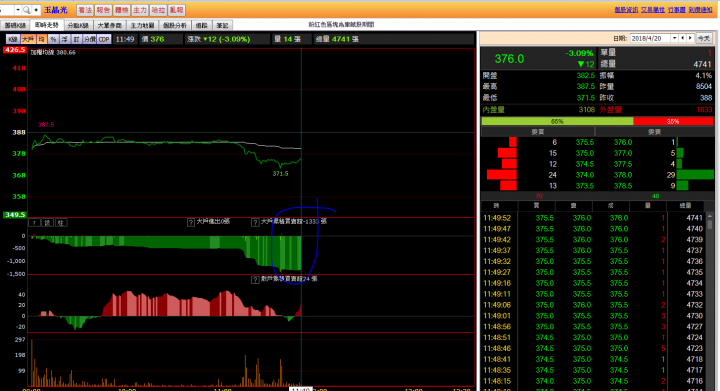Open the 看法 red button
This screenshot has width=720, height=391.
[x=84, y=10]
